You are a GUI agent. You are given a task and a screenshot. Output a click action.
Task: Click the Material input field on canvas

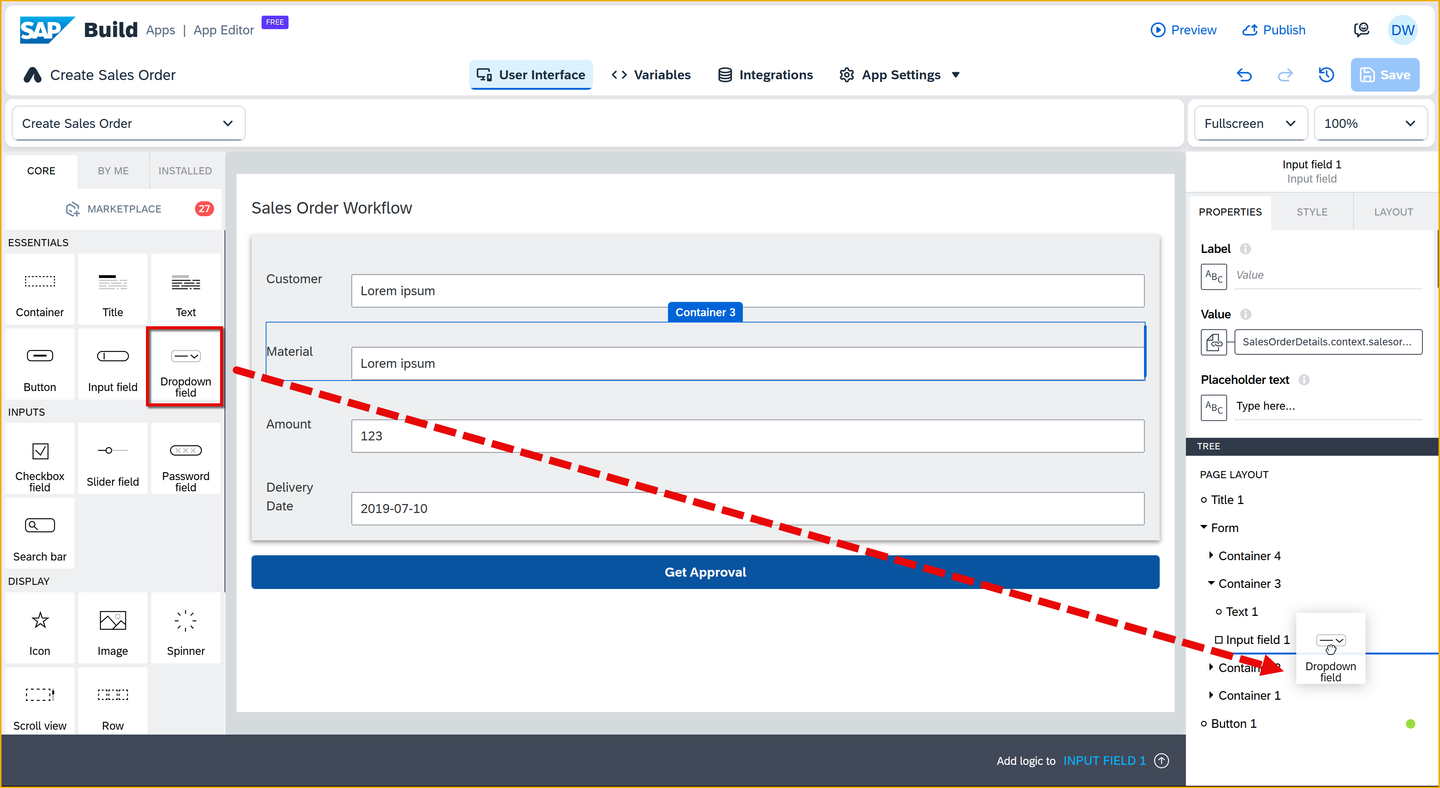748,363
